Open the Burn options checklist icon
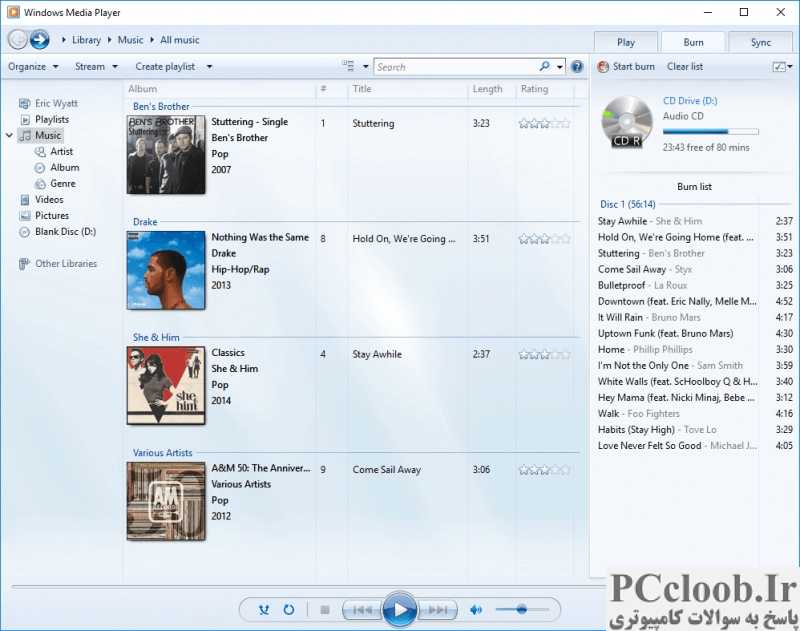800x631 pixels. tap(779, 67)
